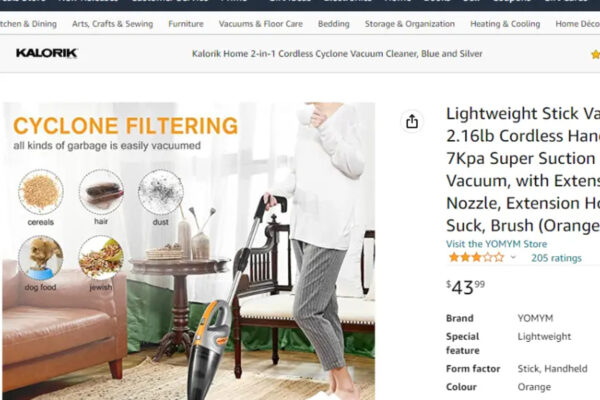Click the star rating icons
The height and width of the screenshot is (400, 600).
476,257
